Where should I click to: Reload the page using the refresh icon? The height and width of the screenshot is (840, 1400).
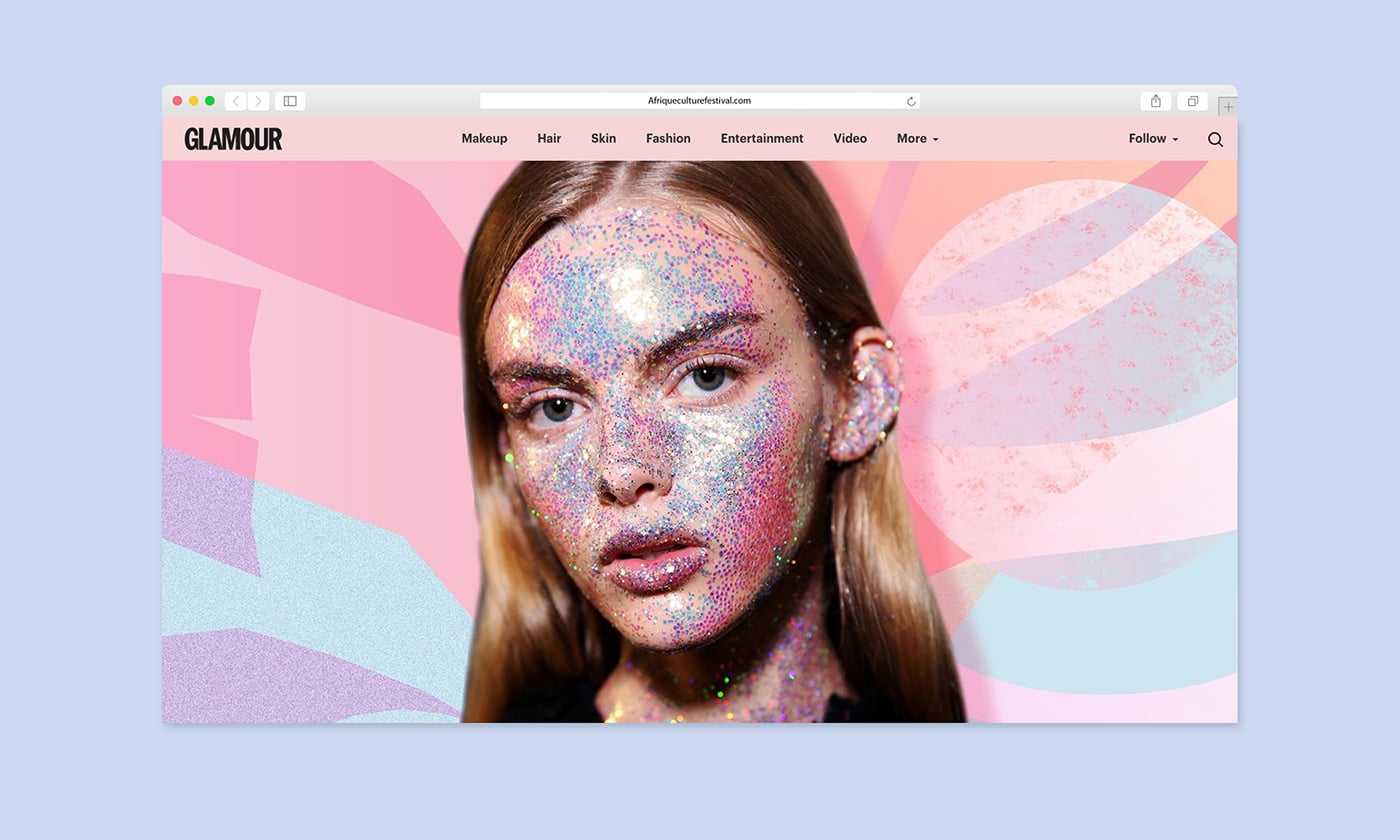click(x=911, y=101)
